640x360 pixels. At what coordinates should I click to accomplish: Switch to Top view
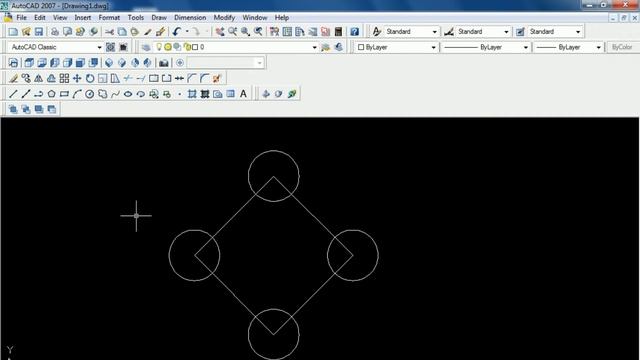click(29, 63)
